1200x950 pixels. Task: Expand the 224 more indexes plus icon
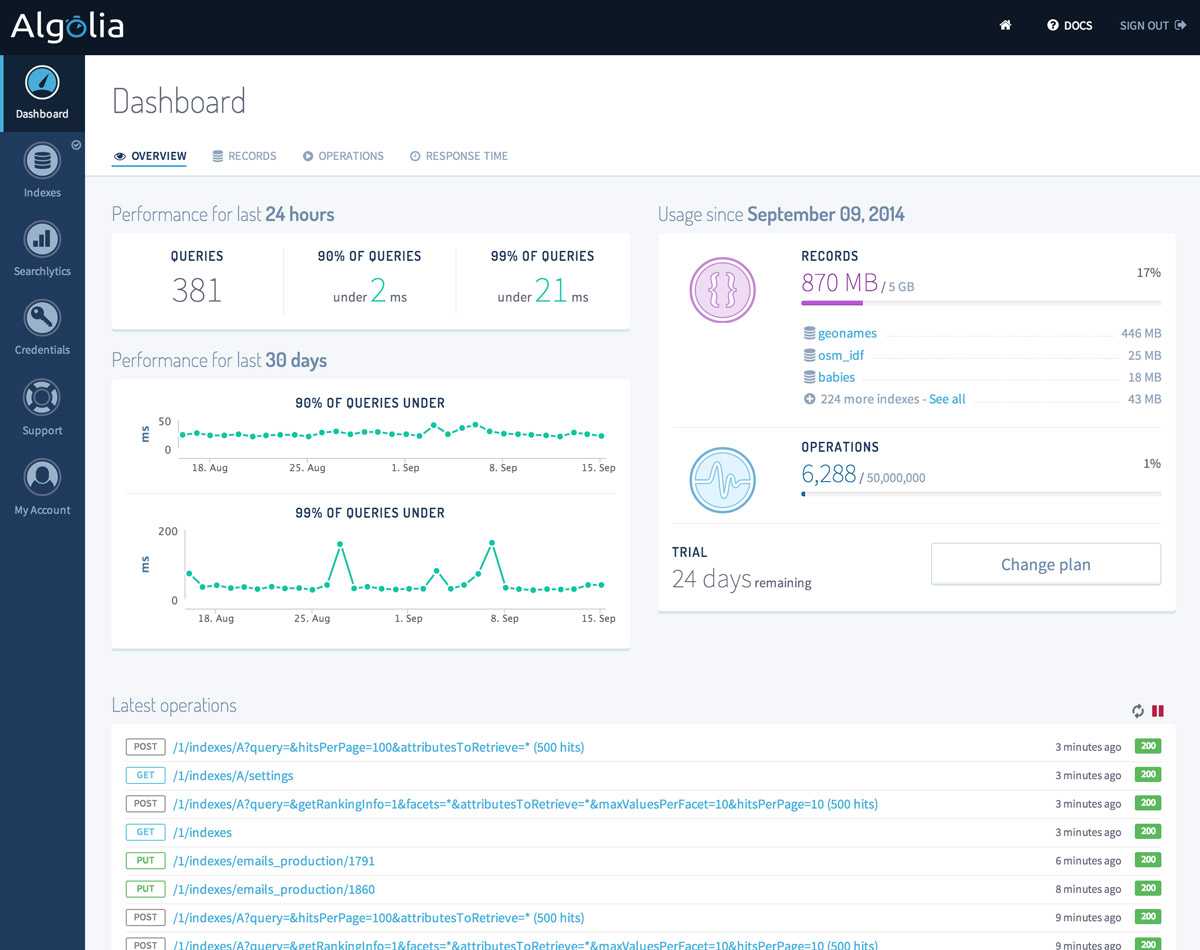[809, 399]
